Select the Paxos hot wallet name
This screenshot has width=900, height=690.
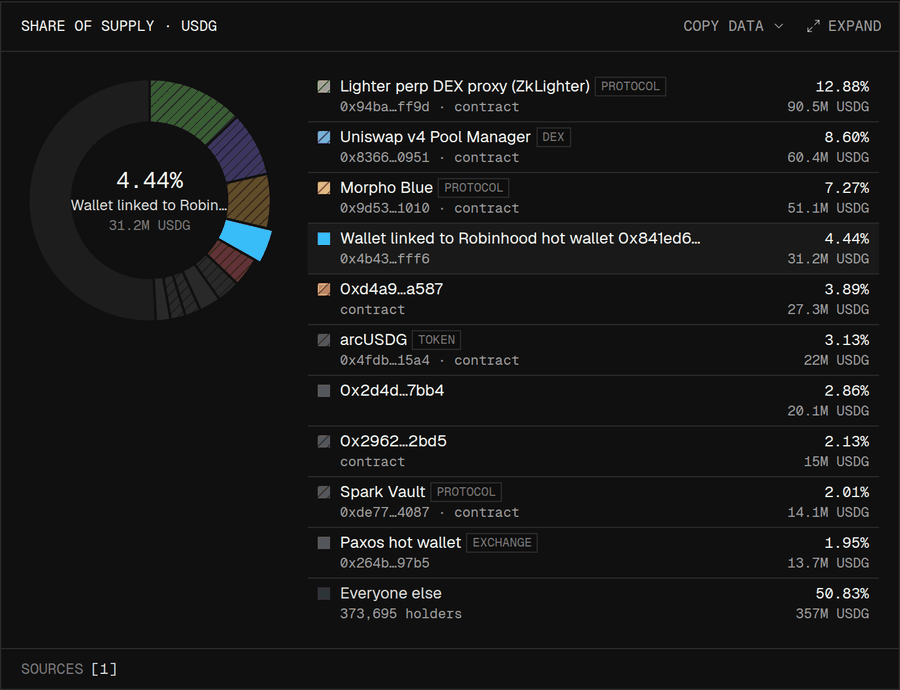[400, 542]
